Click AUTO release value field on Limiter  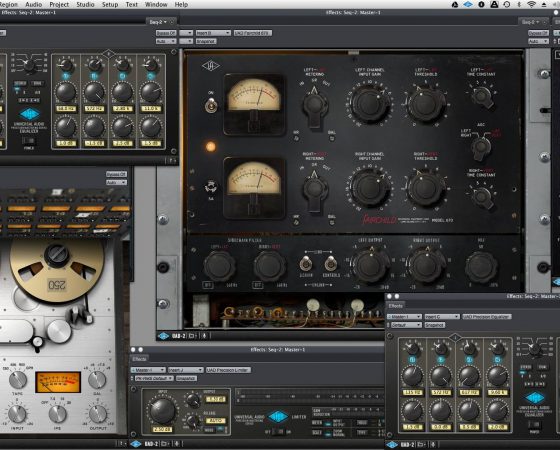[216, 421]
